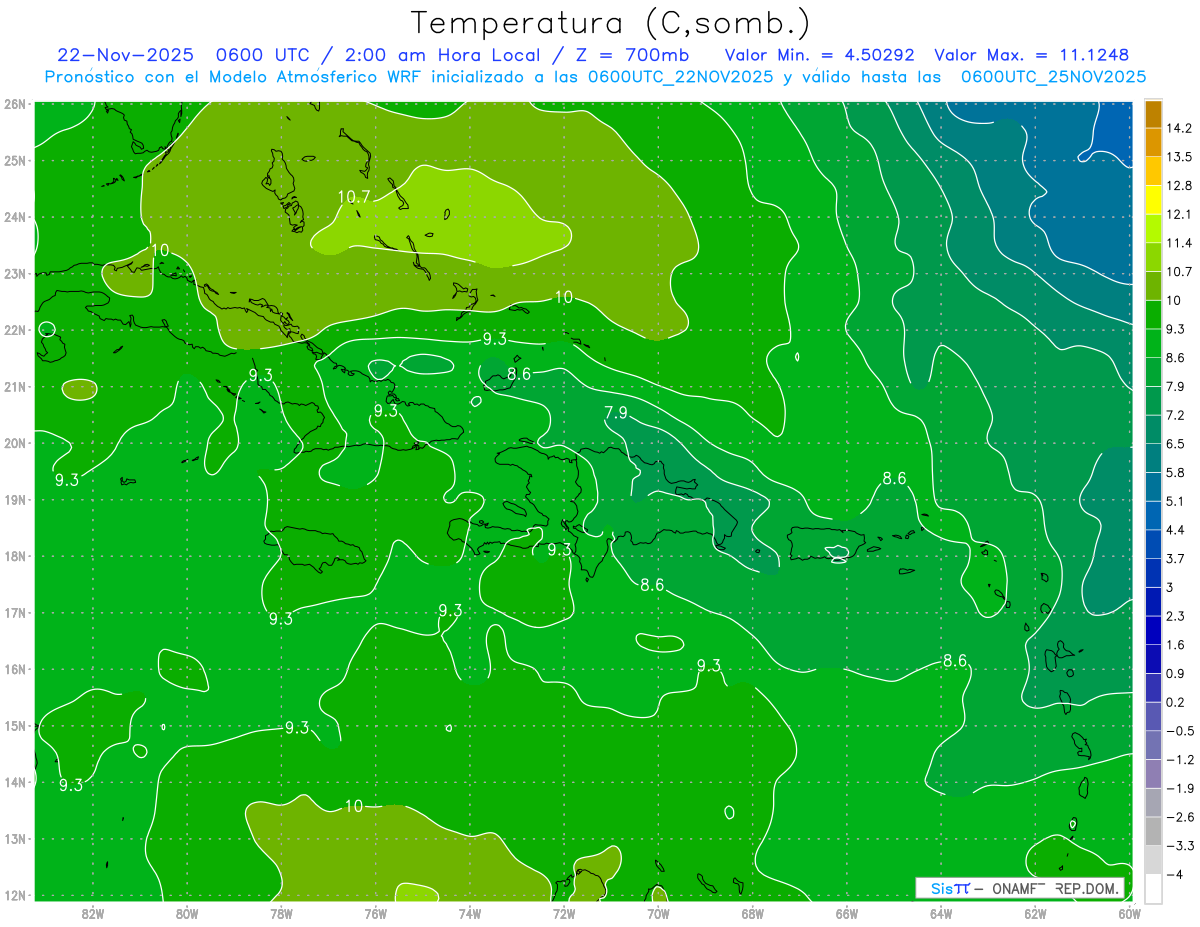The width and height of the screenshot is (1200, 927).
Task: Click the "66W" longitude label
Action: [847, 913]
